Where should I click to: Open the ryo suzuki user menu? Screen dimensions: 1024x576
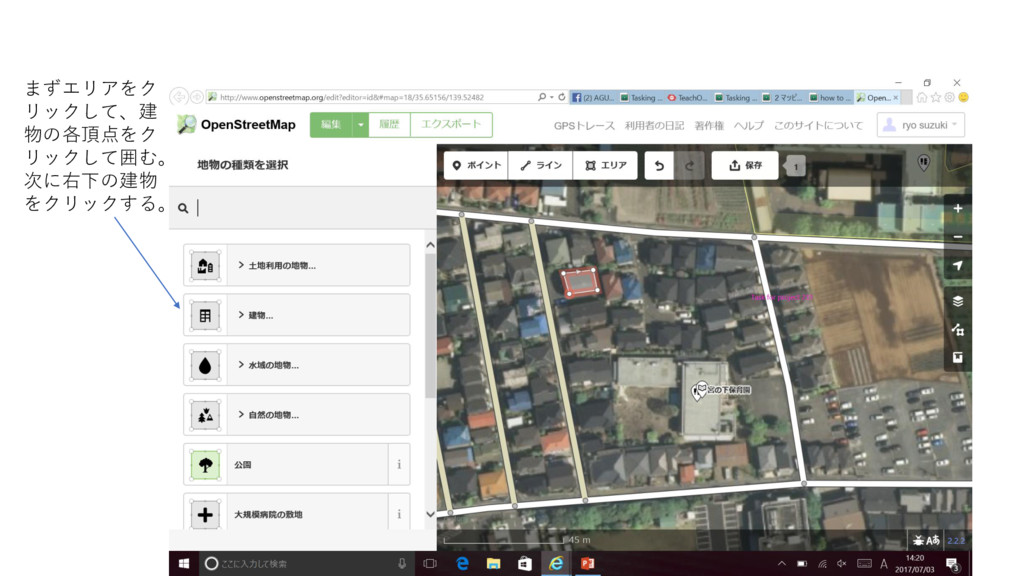(921, 125)
